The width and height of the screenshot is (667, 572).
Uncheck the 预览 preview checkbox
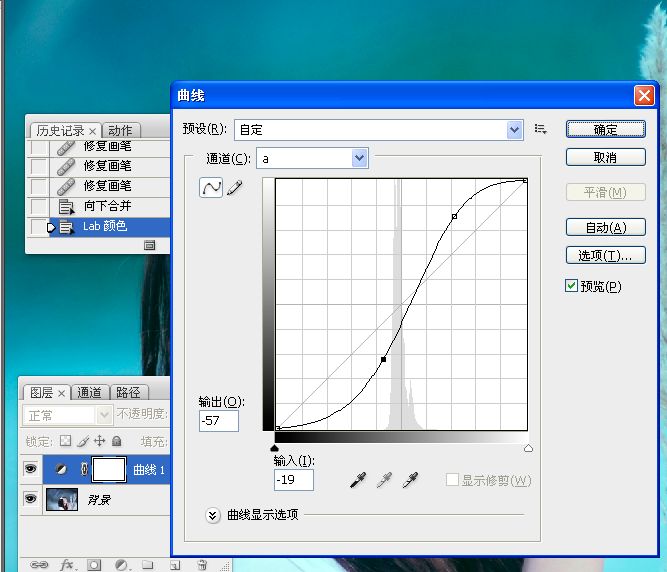coord(571,286)
